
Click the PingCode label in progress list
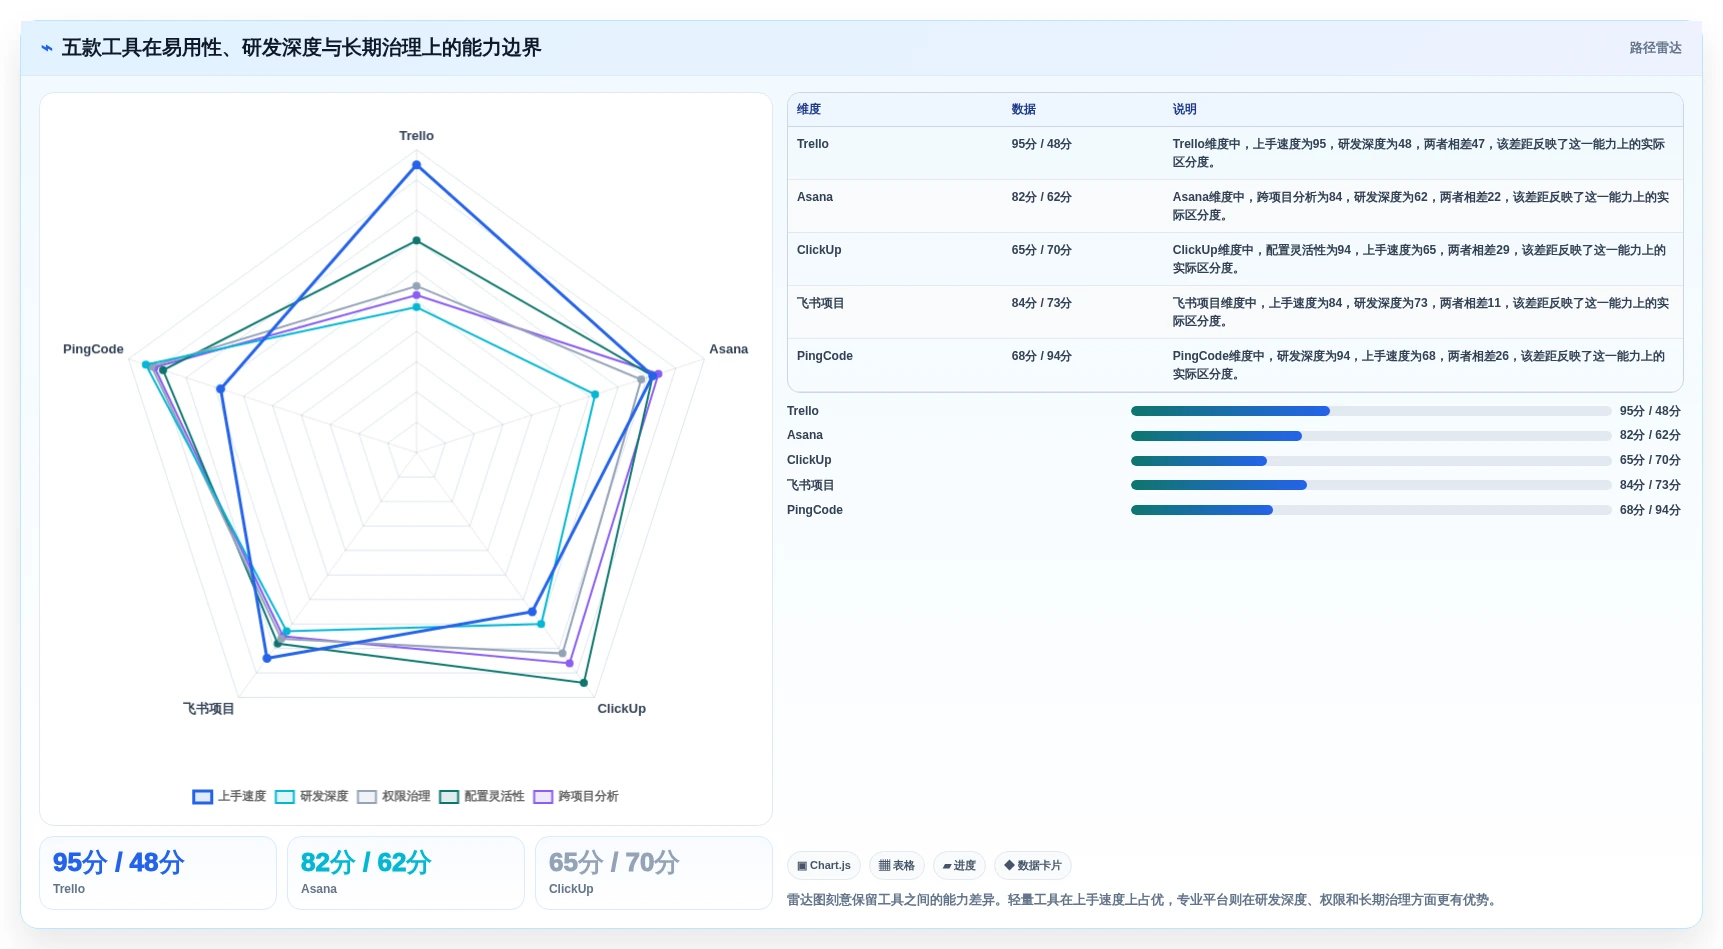[814, 510]
